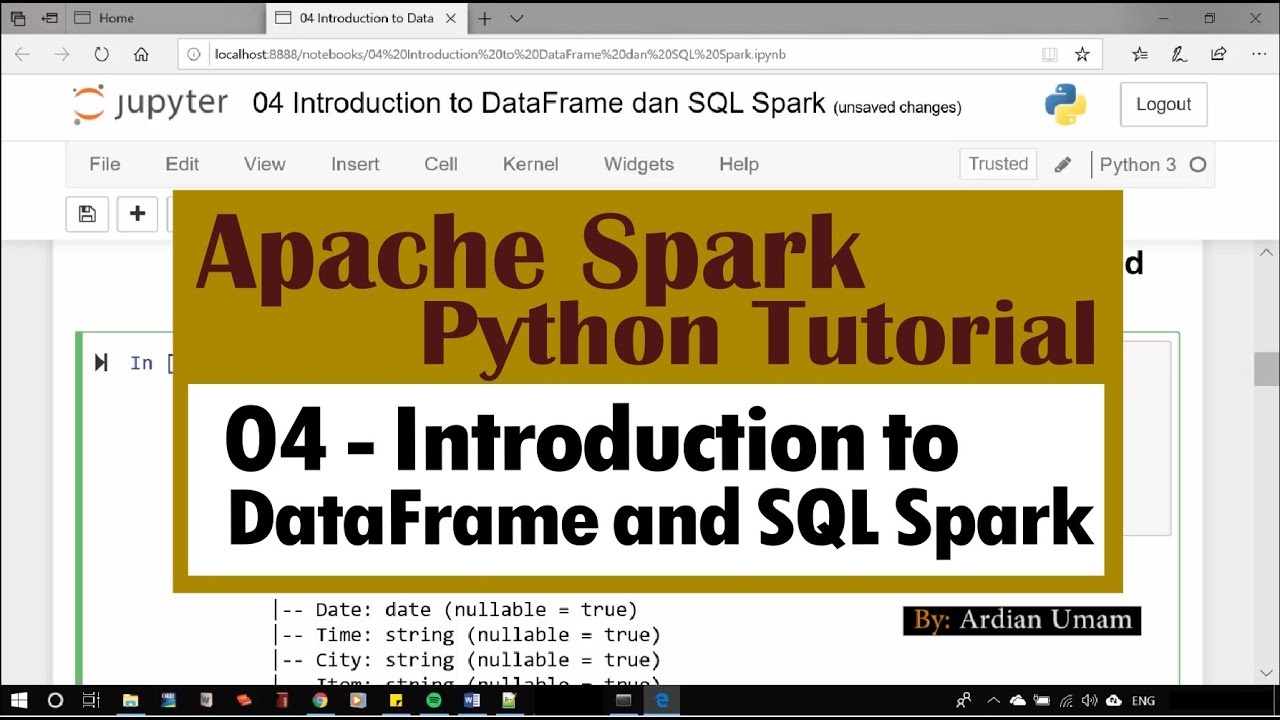The height and width of the screenshot is (720, 1280).
Task: Open Spotify from the taskbar
Action: [x=433, y=701]
